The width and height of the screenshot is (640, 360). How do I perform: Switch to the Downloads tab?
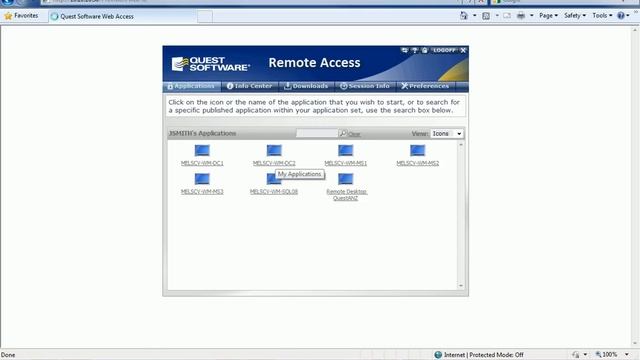pos(306,86)
